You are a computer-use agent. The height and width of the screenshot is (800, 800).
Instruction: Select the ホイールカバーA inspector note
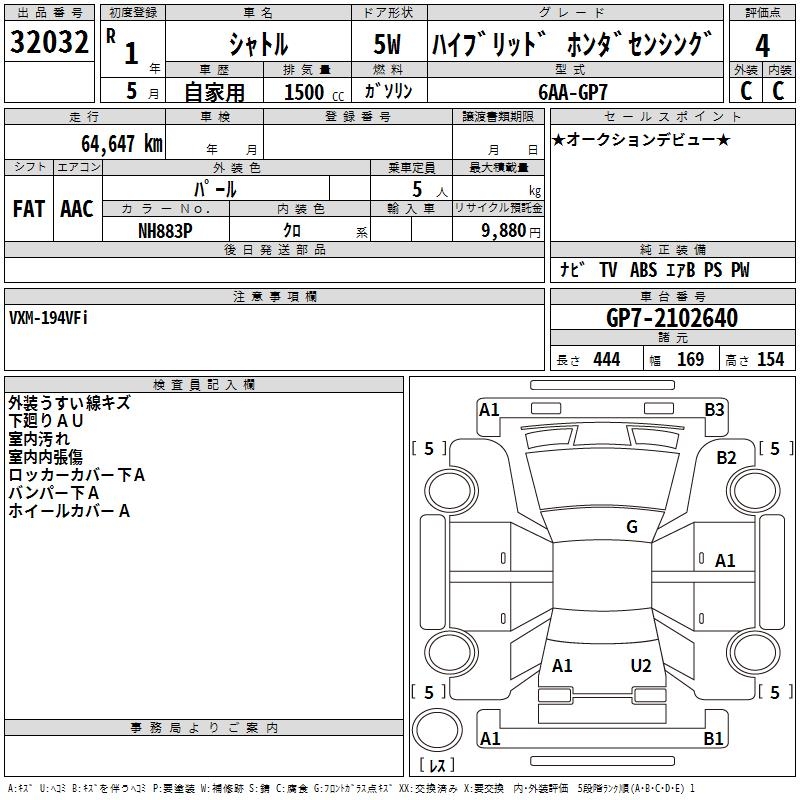[70, 511]
